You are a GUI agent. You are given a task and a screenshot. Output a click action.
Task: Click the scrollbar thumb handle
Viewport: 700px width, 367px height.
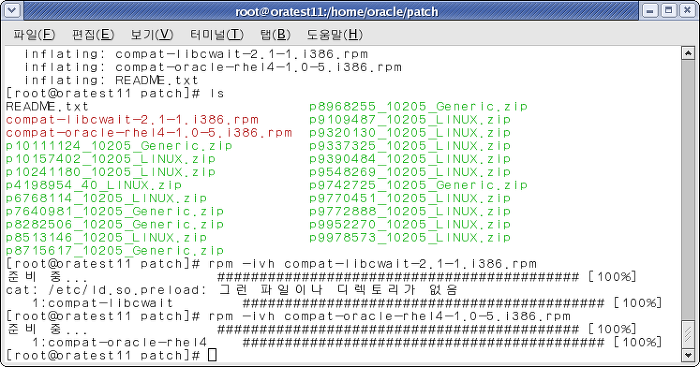tap(688, 334)
